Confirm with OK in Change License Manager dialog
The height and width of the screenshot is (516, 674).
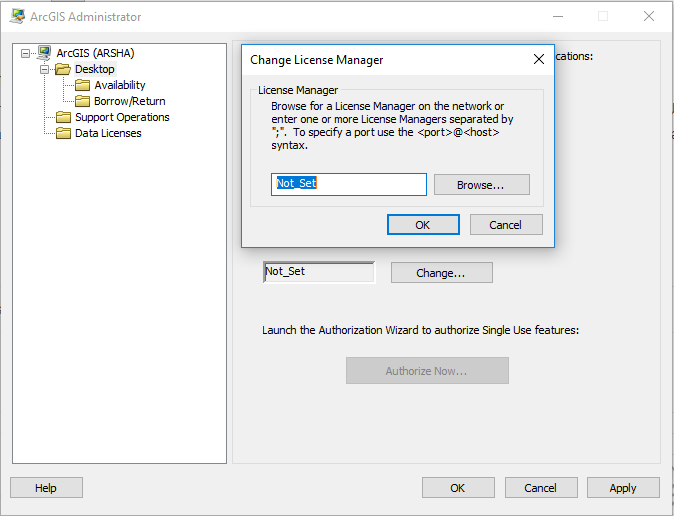pos(423,224)
